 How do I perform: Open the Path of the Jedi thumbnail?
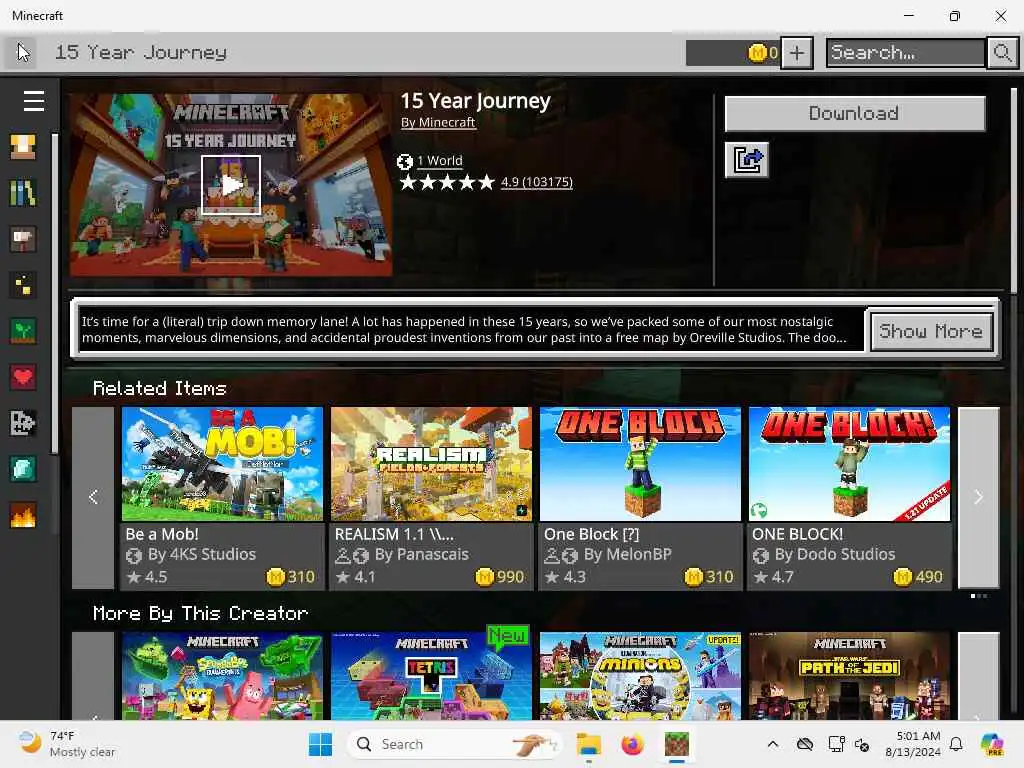tap(849, 676)
